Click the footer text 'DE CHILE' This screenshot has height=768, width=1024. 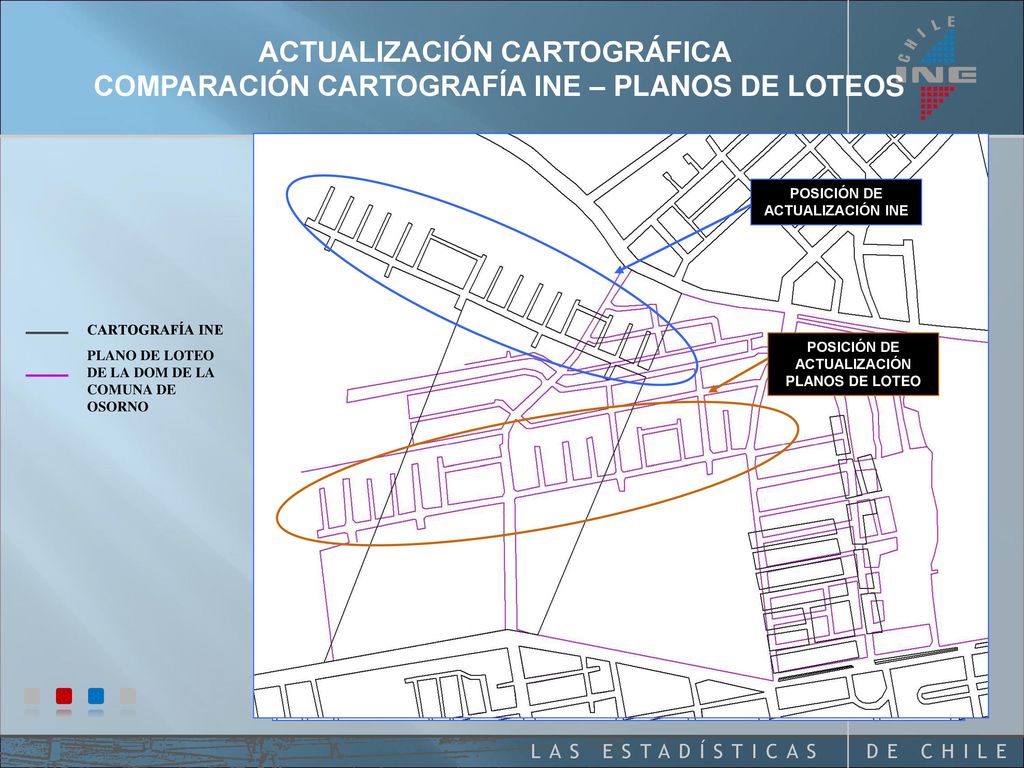[x=936, y=751]
